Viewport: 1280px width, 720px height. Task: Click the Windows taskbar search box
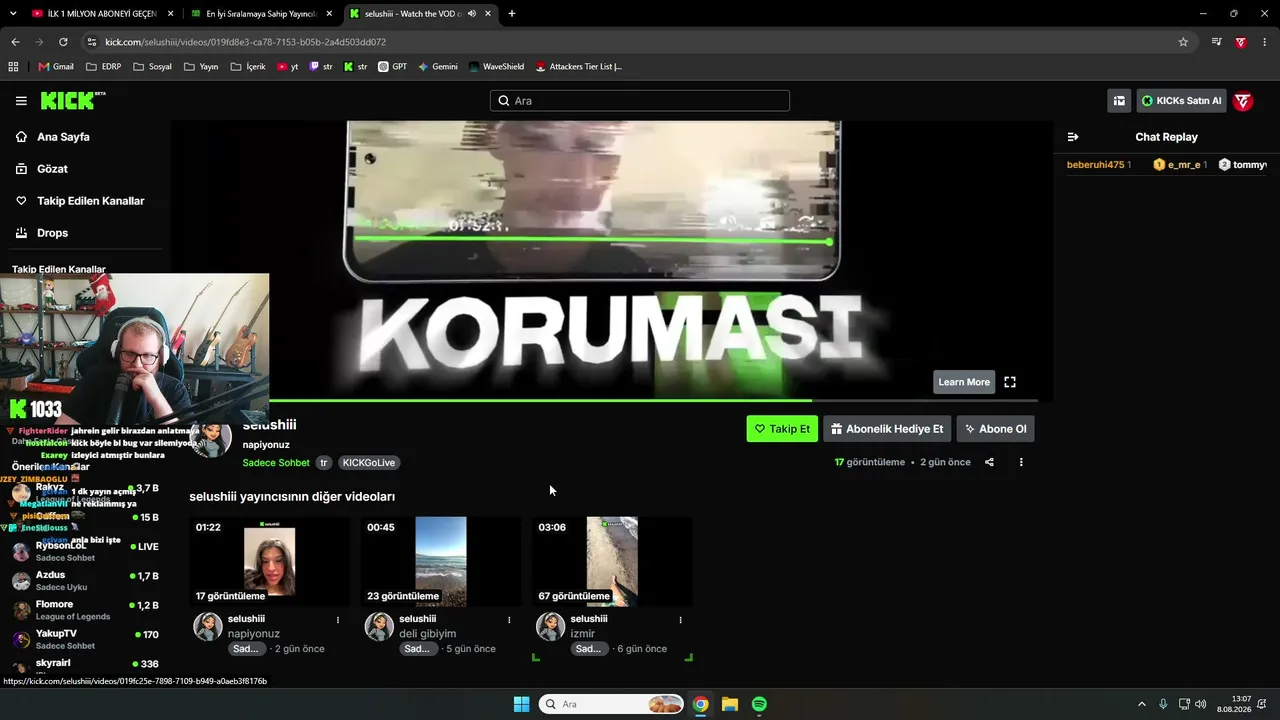pos(612,704)
